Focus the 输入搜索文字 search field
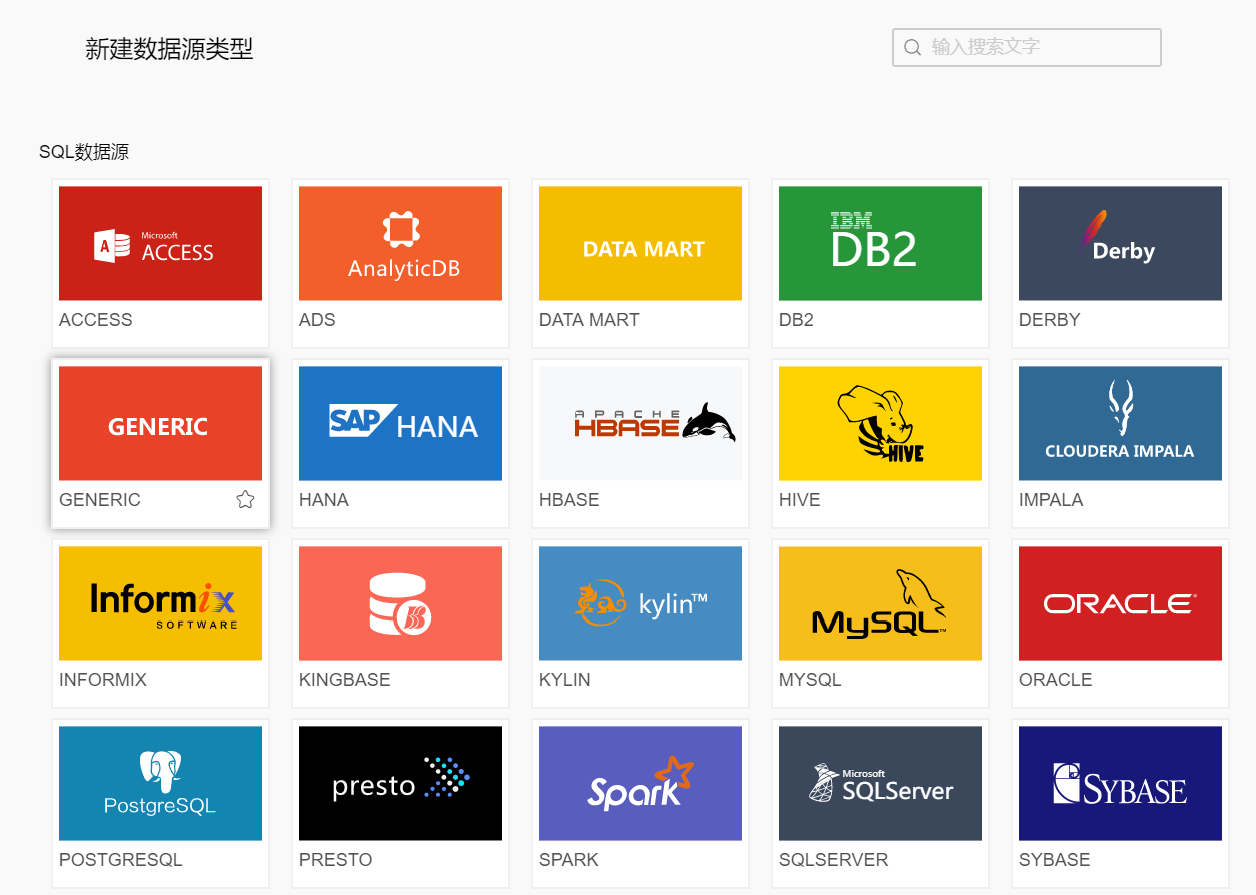Viewport: 1256px width, 895px height. click(1027, 47)
